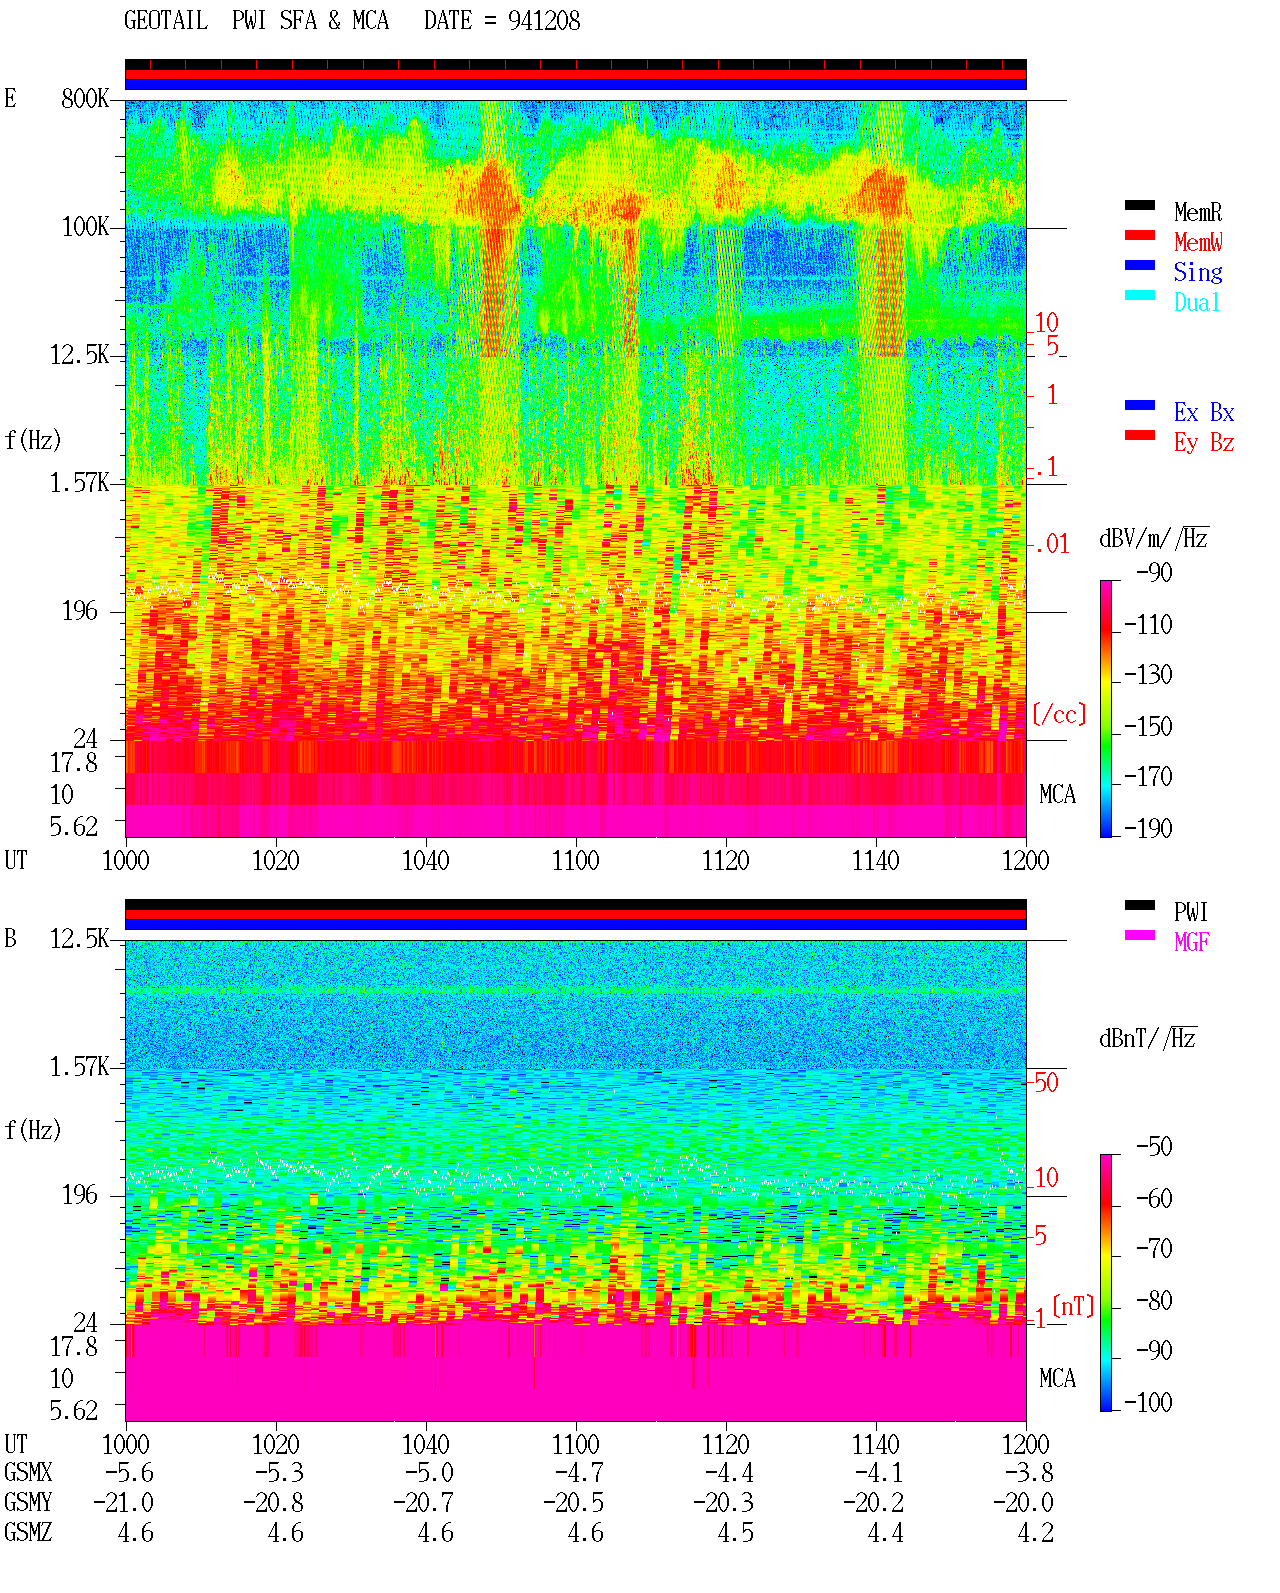Click the 'Ex Bx' legend label
The height and width of the screenshot is (1593, 1280).
point(1204,412)
